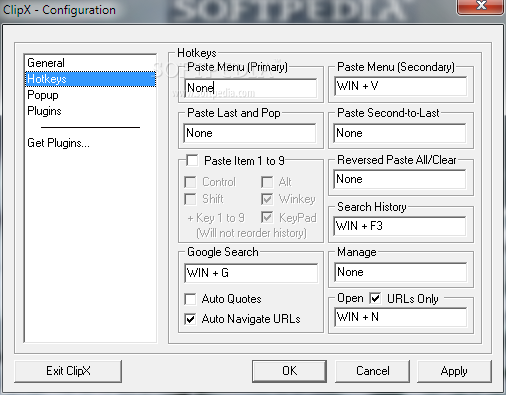The height and width of the screenshot is (395, 506).
Task: Close the ClipX Configuration window
Action: (480, 6)
